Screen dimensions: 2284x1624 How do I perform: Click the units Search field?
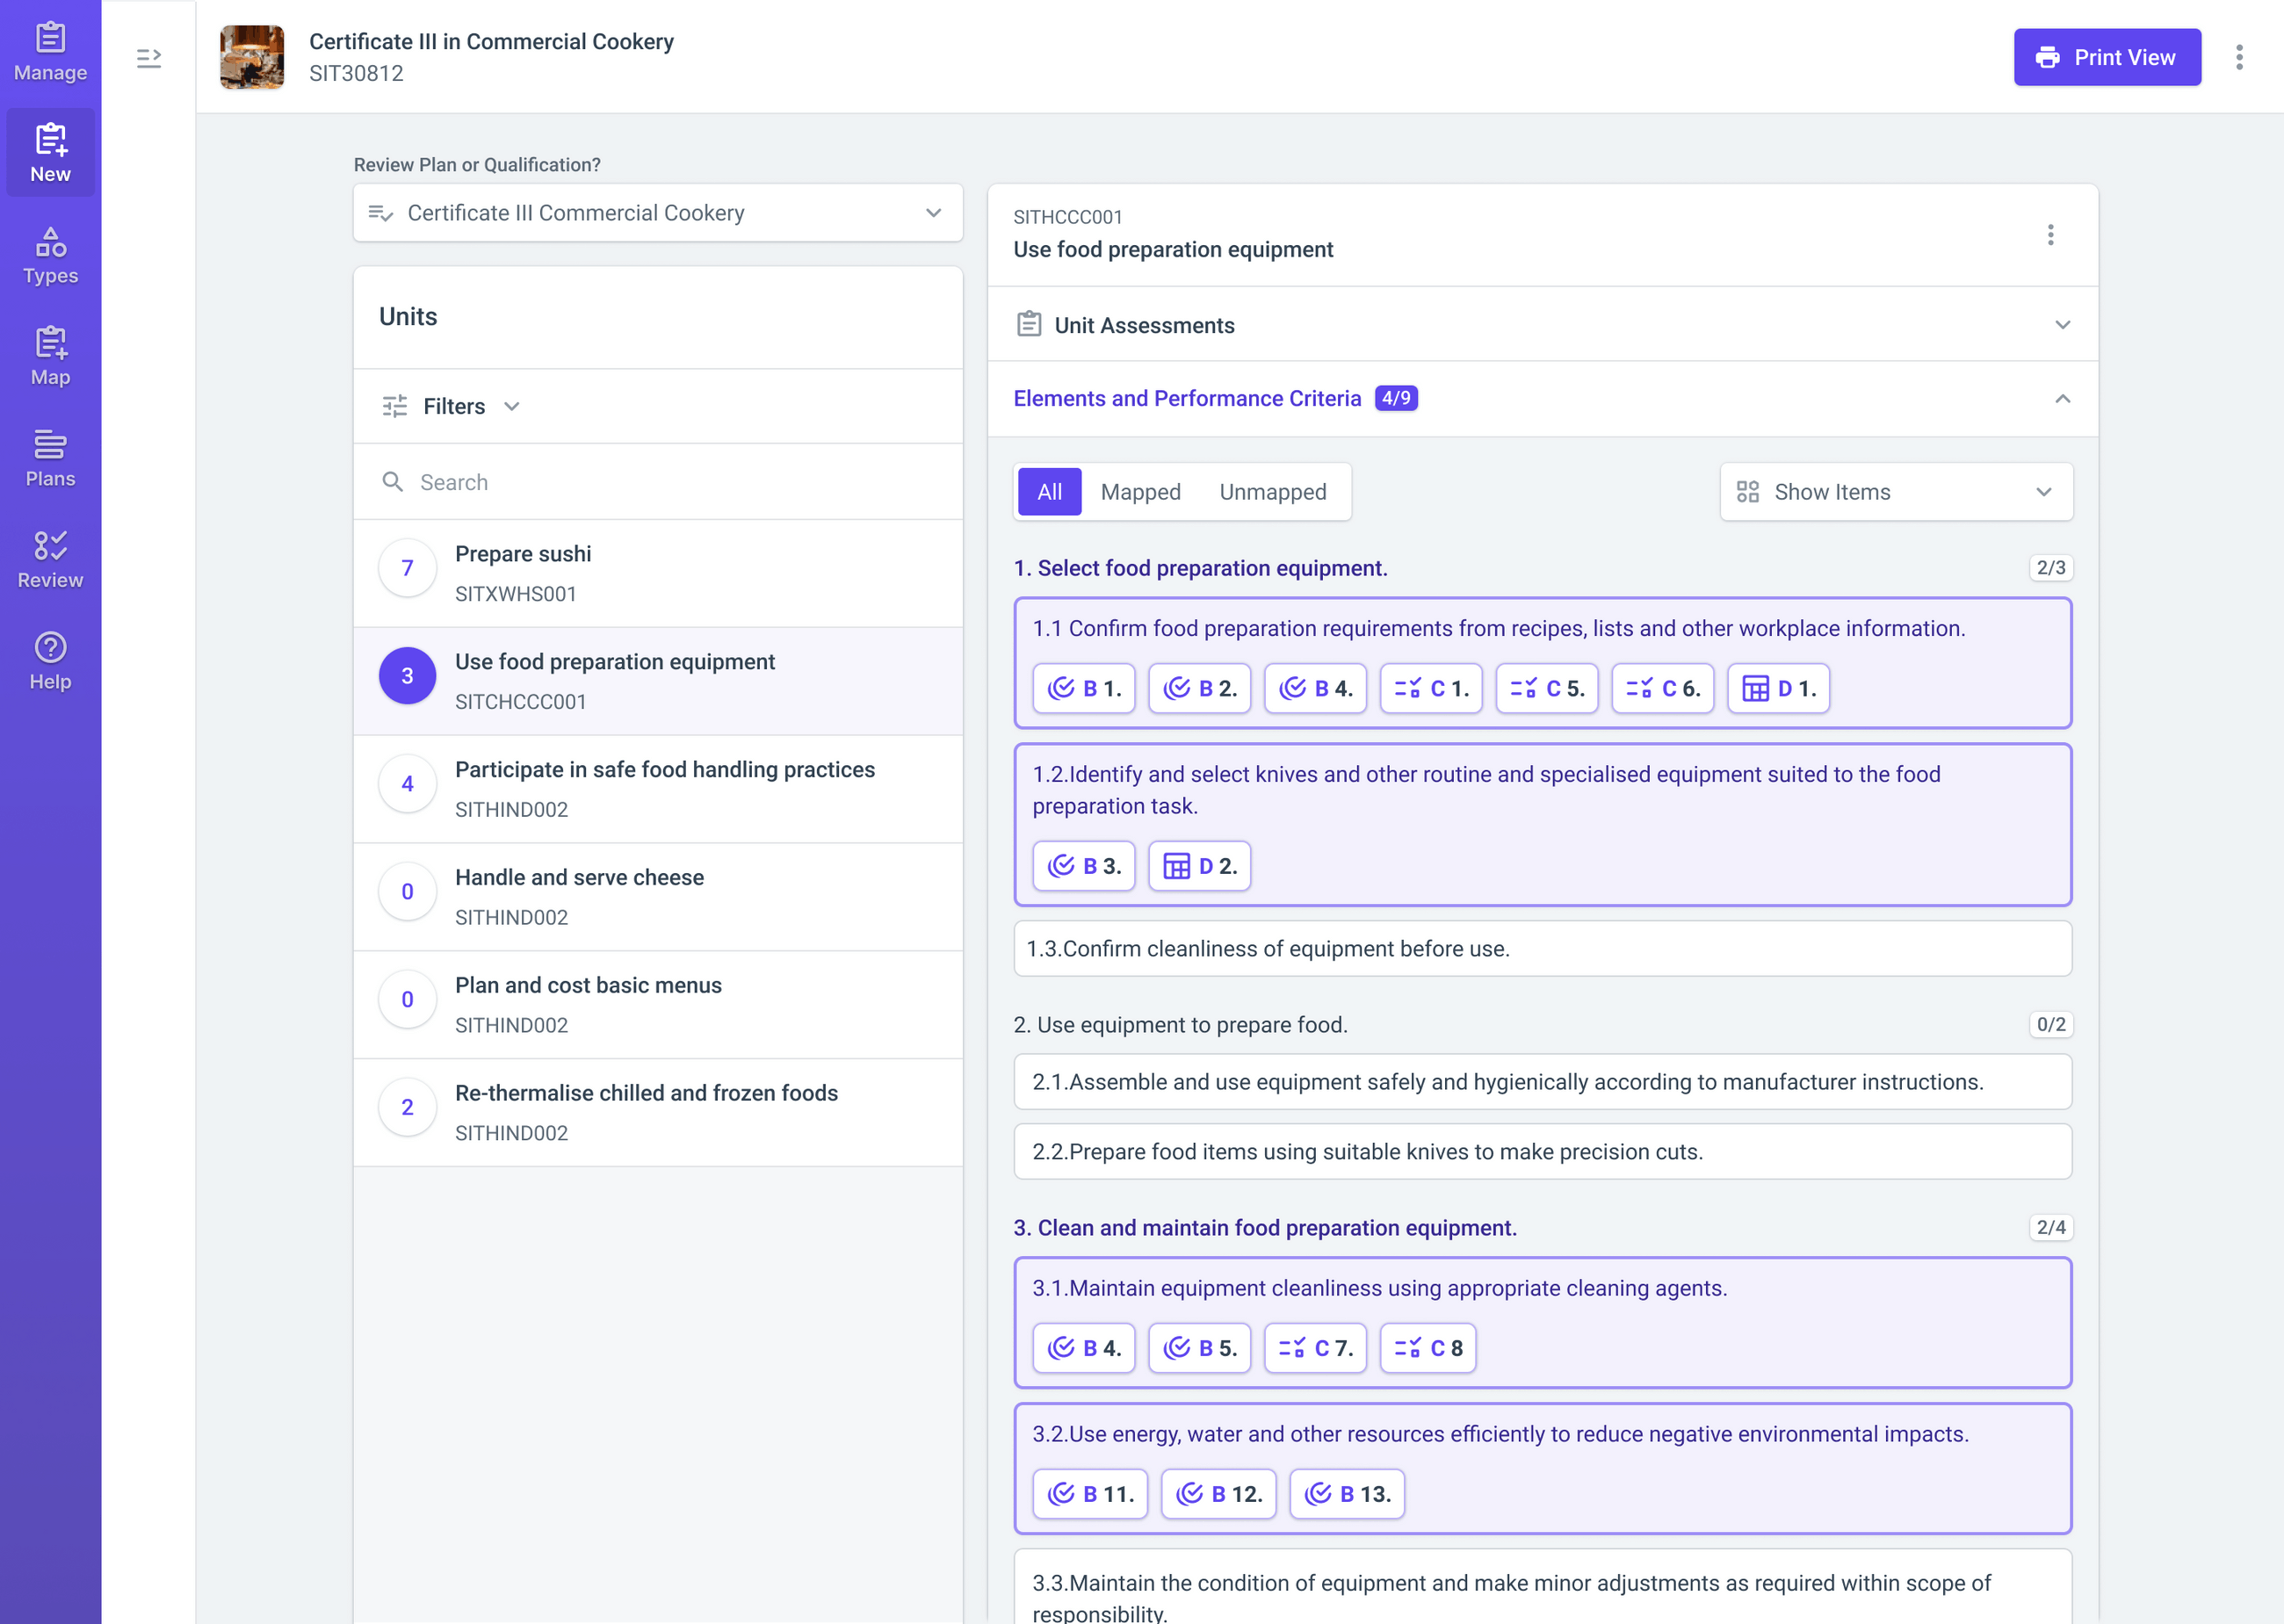[x=658, y=482]
